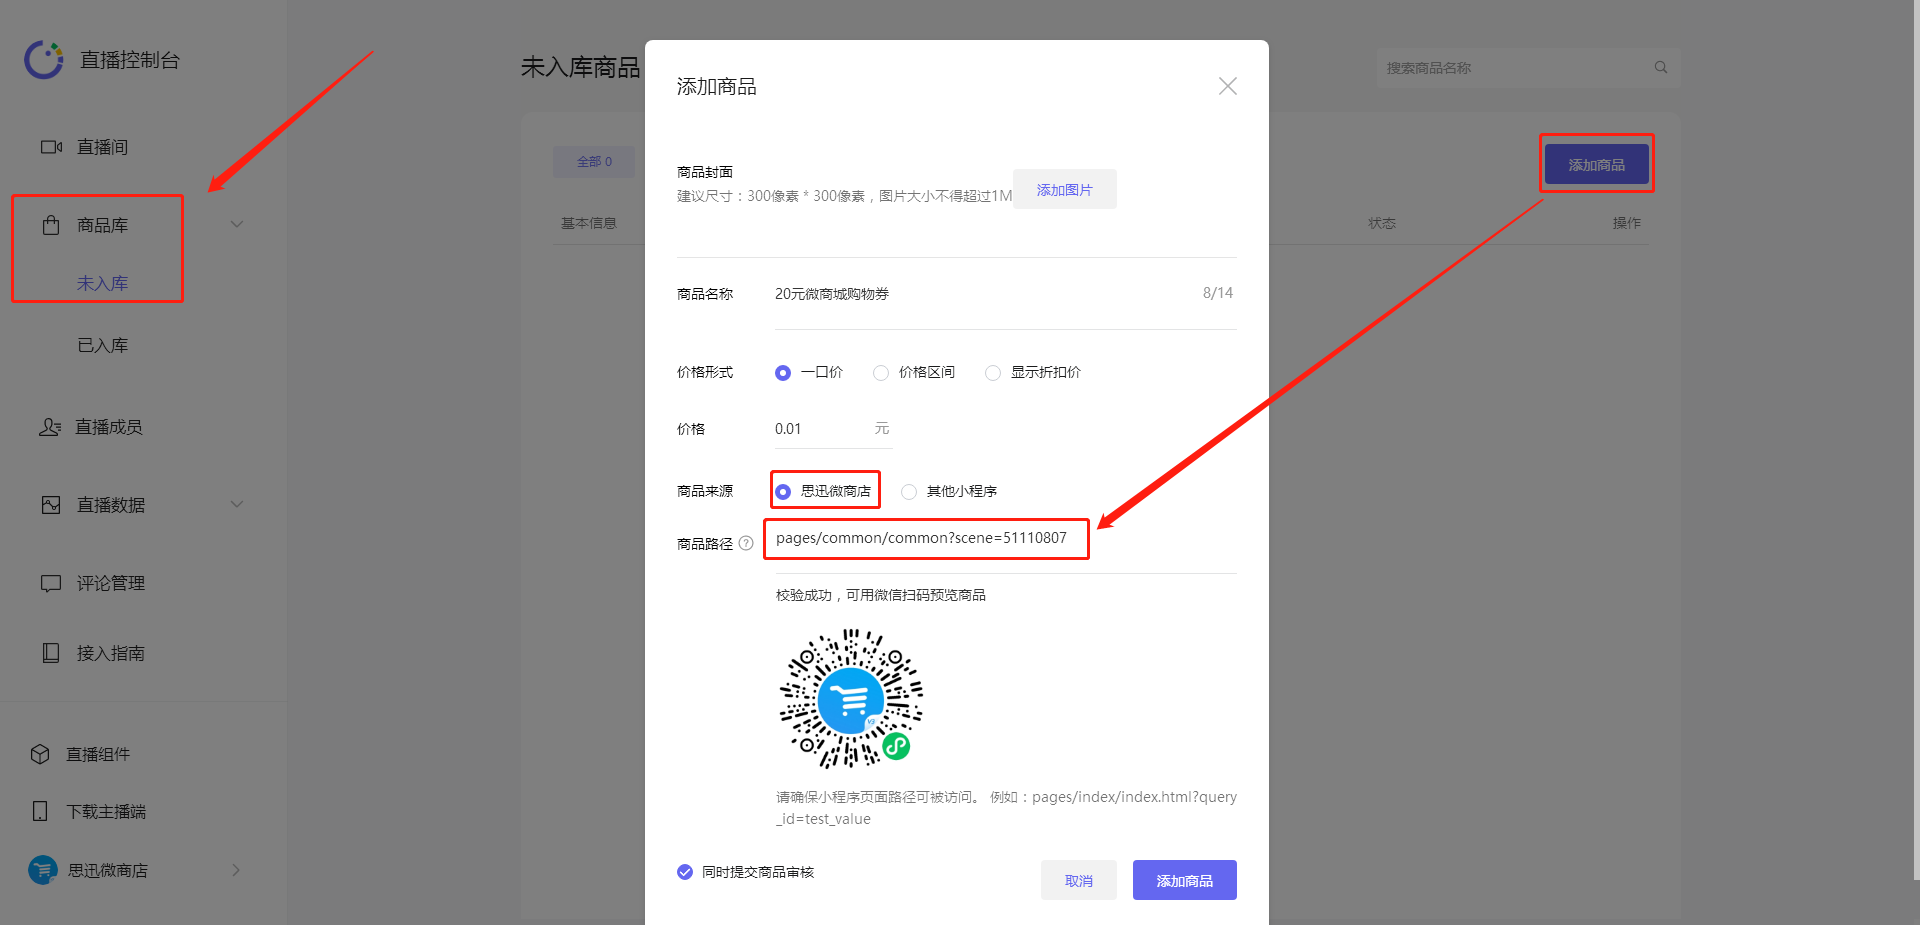Click the 下载主播端 phone icon
Image resolution: width=1920 pixels, height=925 pixels.
(x=40, y=811)
